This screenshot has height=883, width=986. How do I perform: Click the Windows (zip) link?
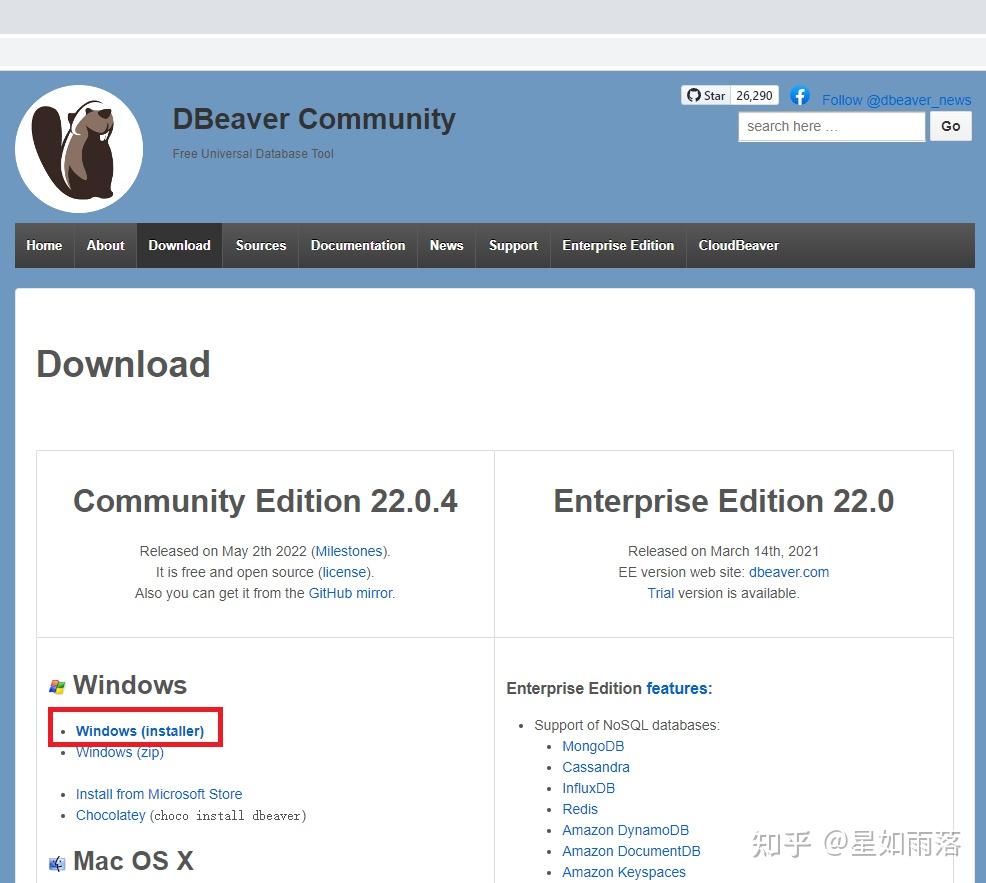(x=119, y=752)
